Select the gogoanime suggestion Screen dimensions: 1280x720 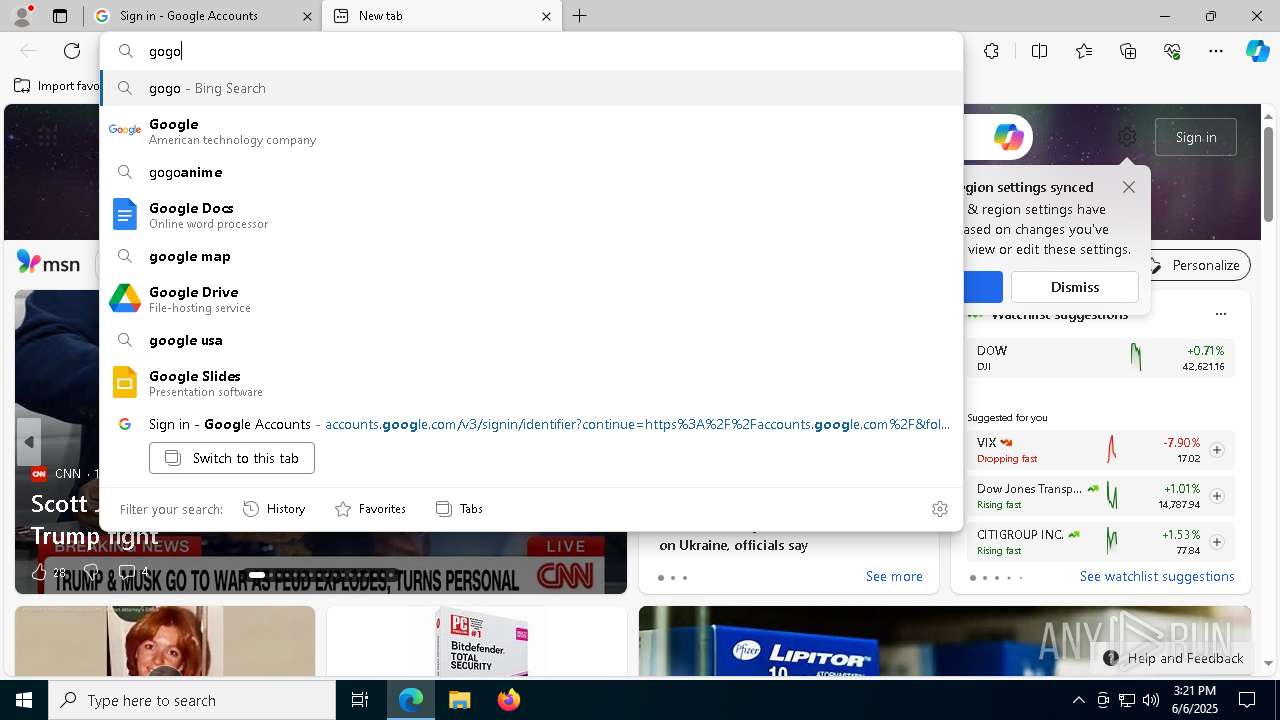click(x=531, y=172)
